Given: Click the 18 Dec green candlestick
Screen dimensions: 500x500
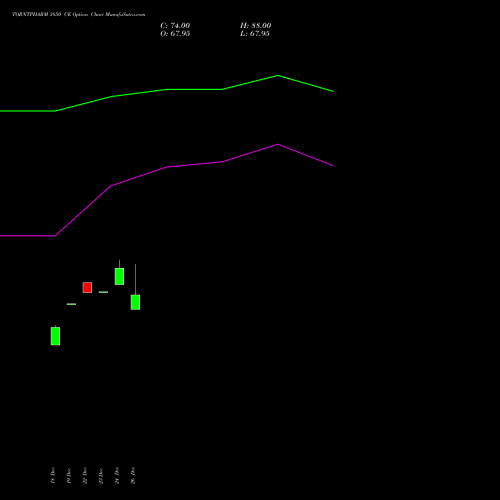Looking at the screenshot, I should click(x=55, y=336).
